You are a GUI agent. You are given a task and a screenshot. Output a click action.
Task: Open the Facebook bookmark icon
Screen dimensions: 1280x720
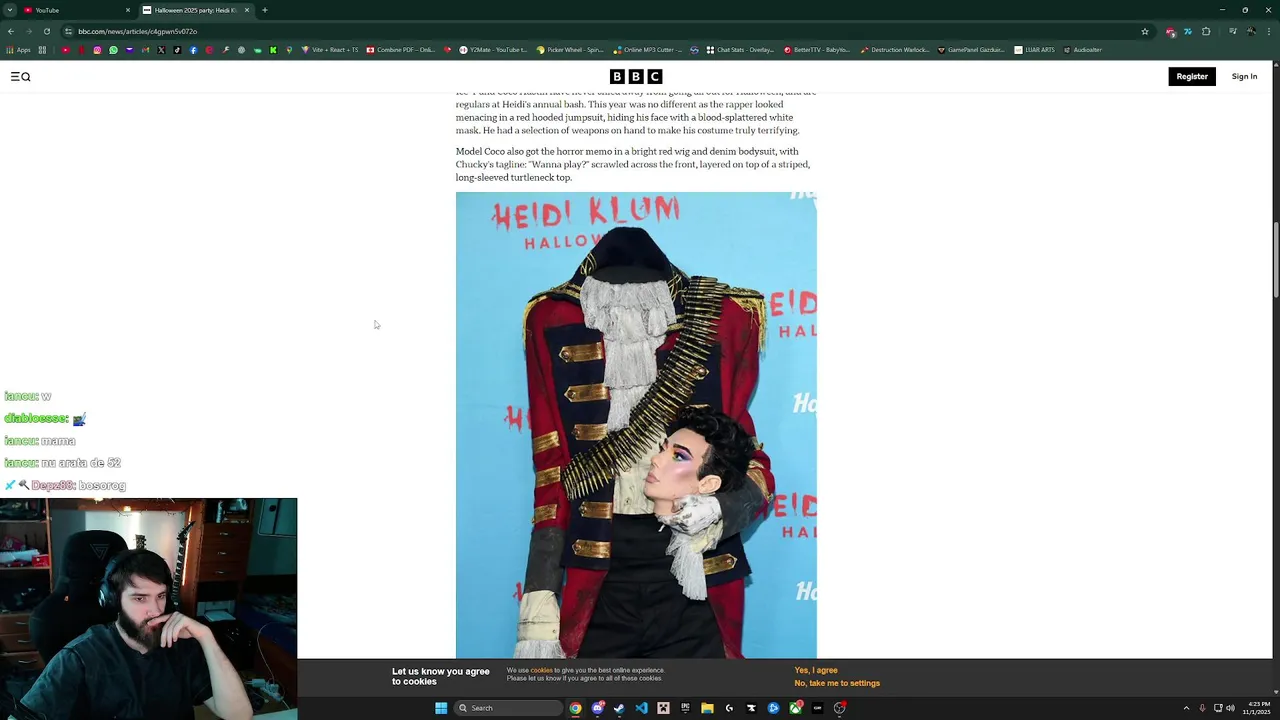[x=193, y=50]
